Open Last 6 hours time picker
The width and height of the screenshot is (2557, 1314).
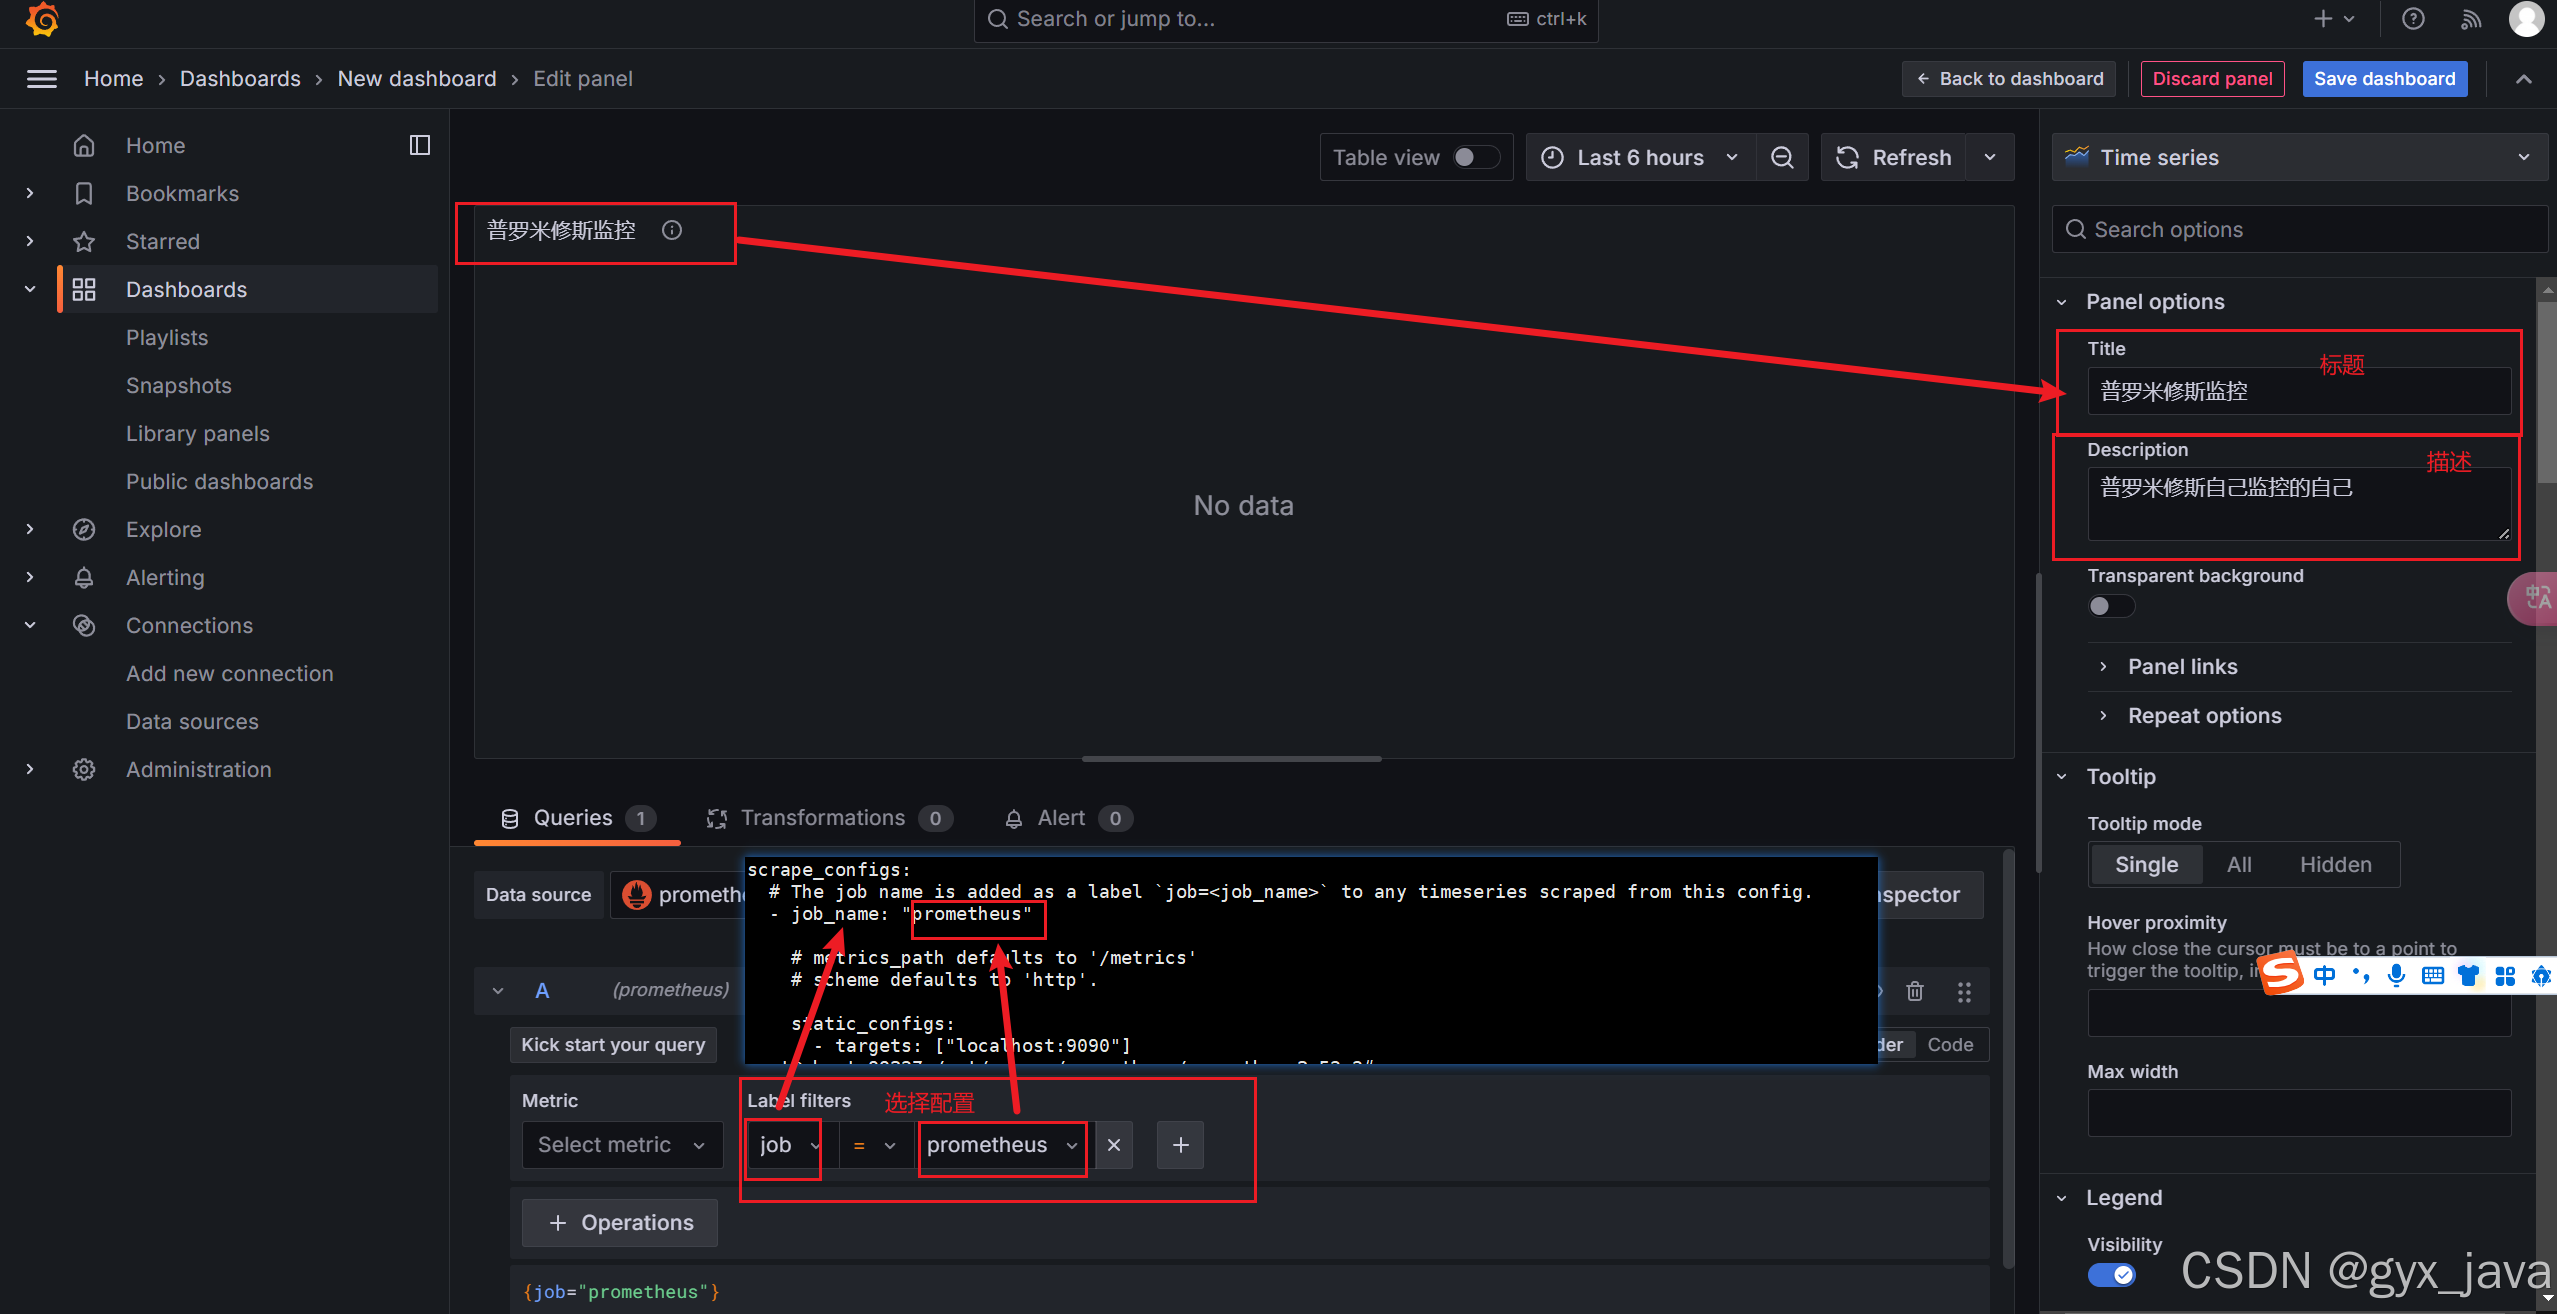click(x=1640, y=158)
